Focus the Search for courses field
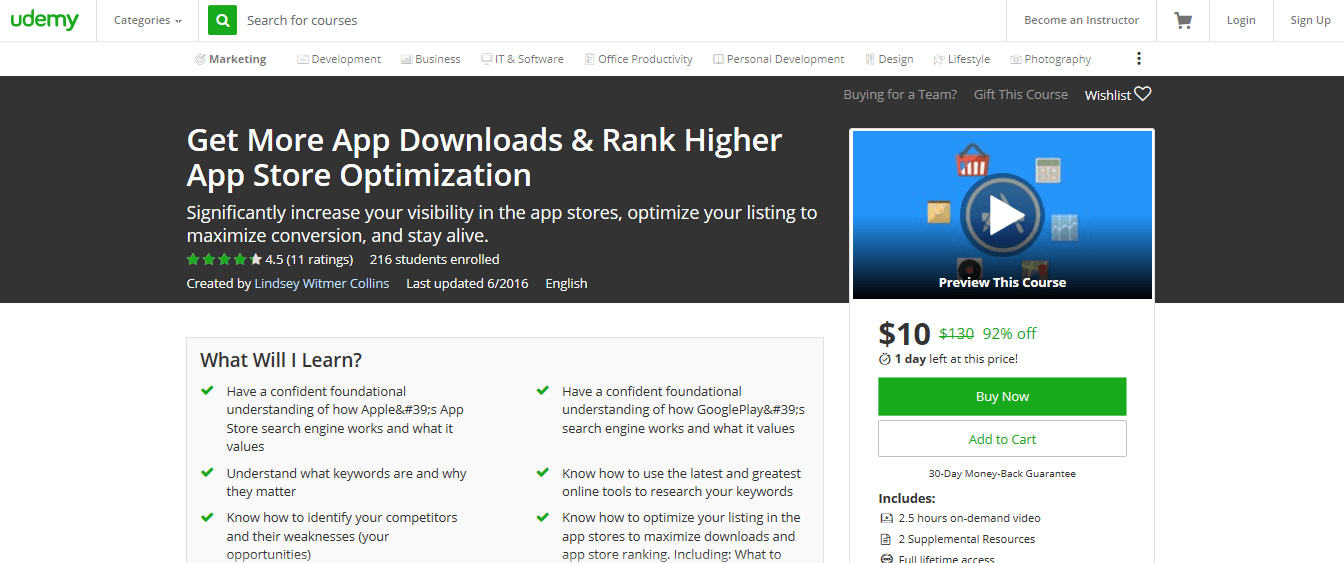 pos(620,20)
